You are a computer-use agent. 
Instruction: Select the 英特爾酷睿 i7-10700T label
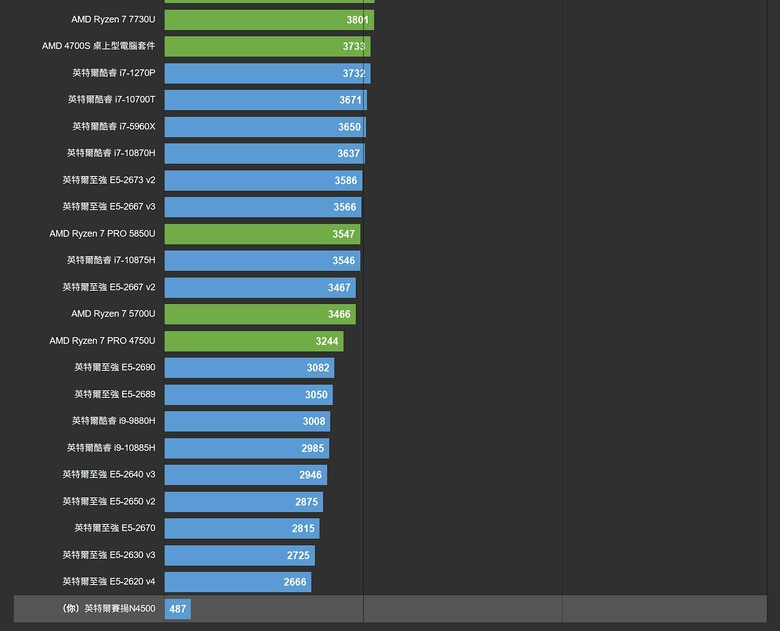pyautogui.click(x=111, y=100)
